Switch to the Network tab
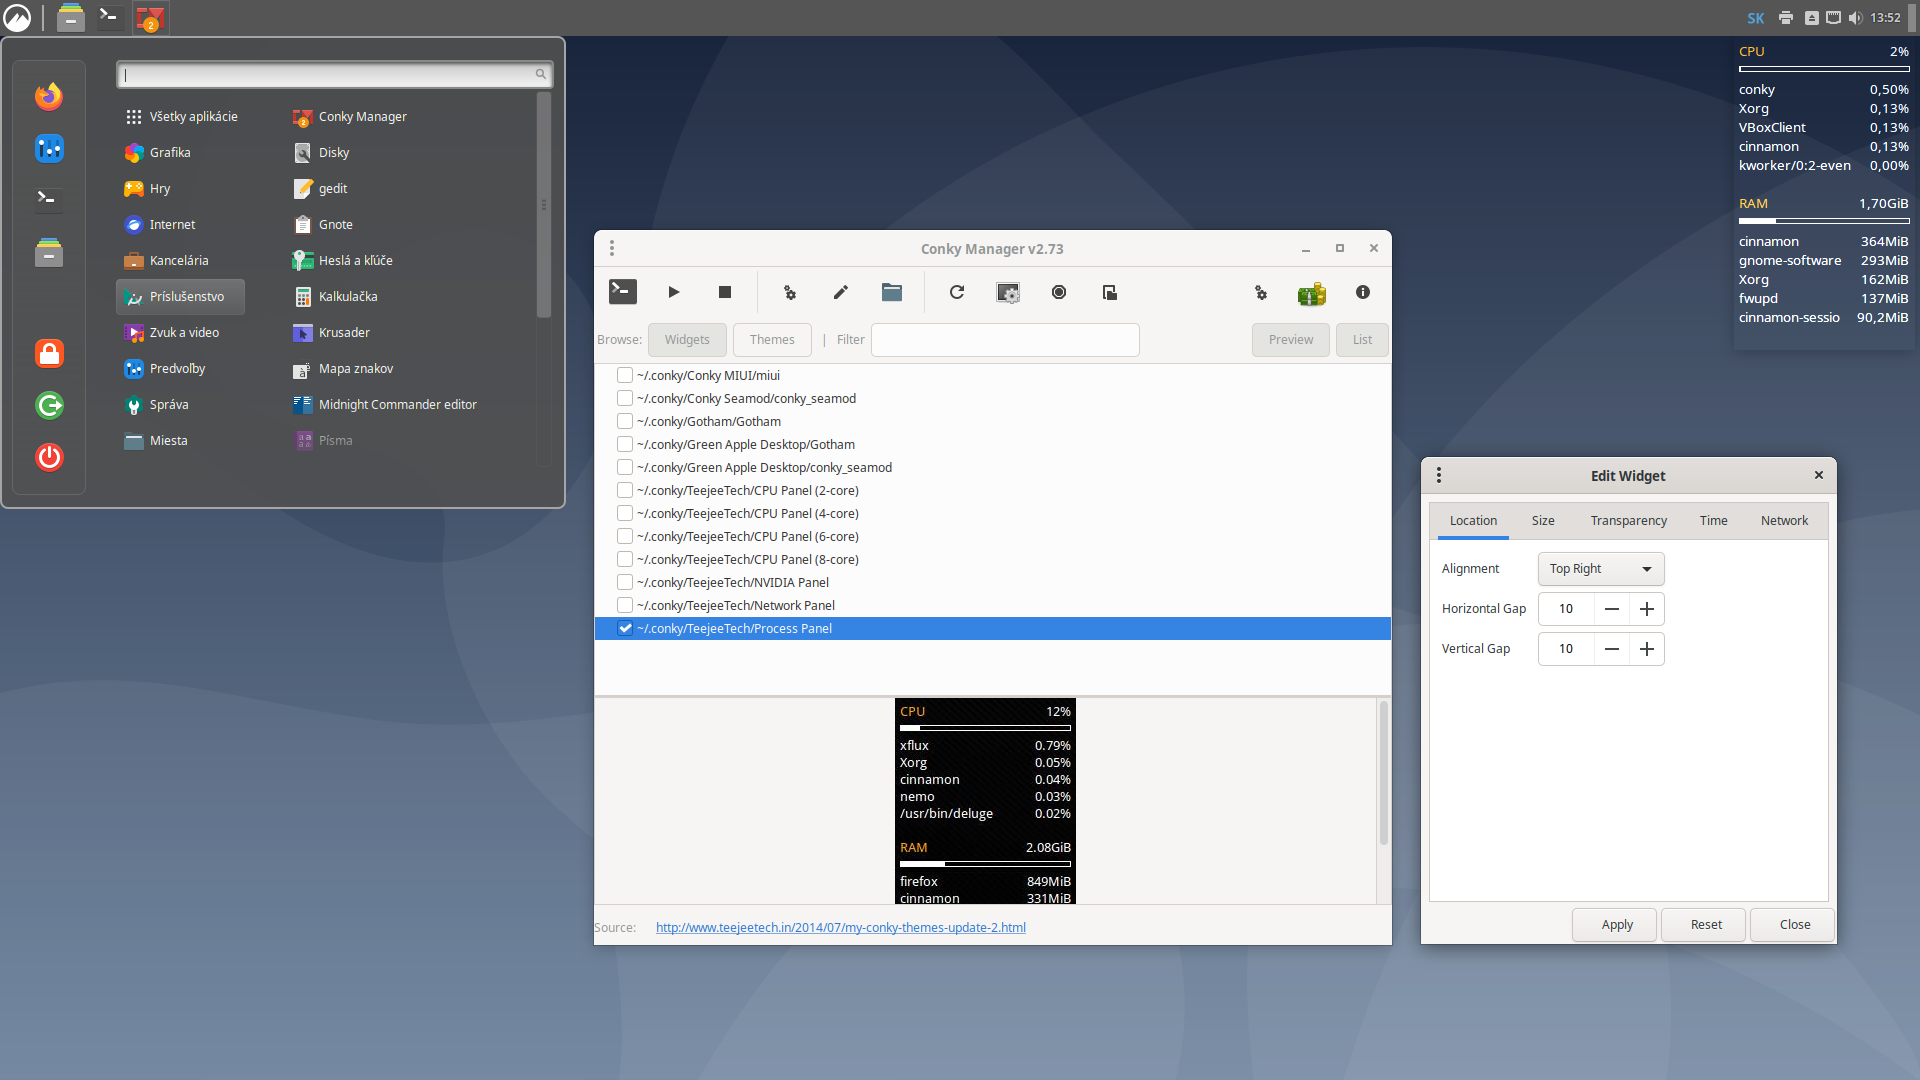This screenshot has width=1920, height=1080. point(1784,521)
